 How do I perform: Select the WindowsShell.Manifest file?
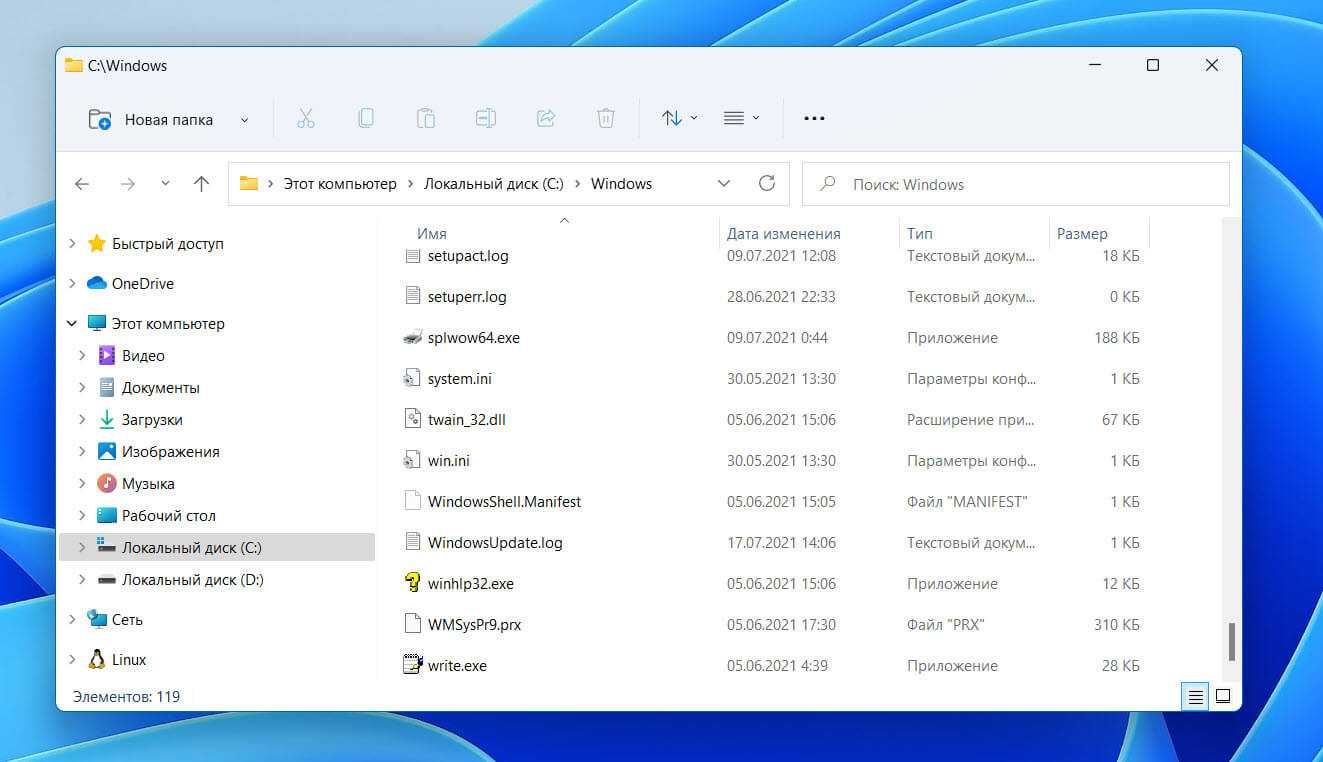click(504, 501)
